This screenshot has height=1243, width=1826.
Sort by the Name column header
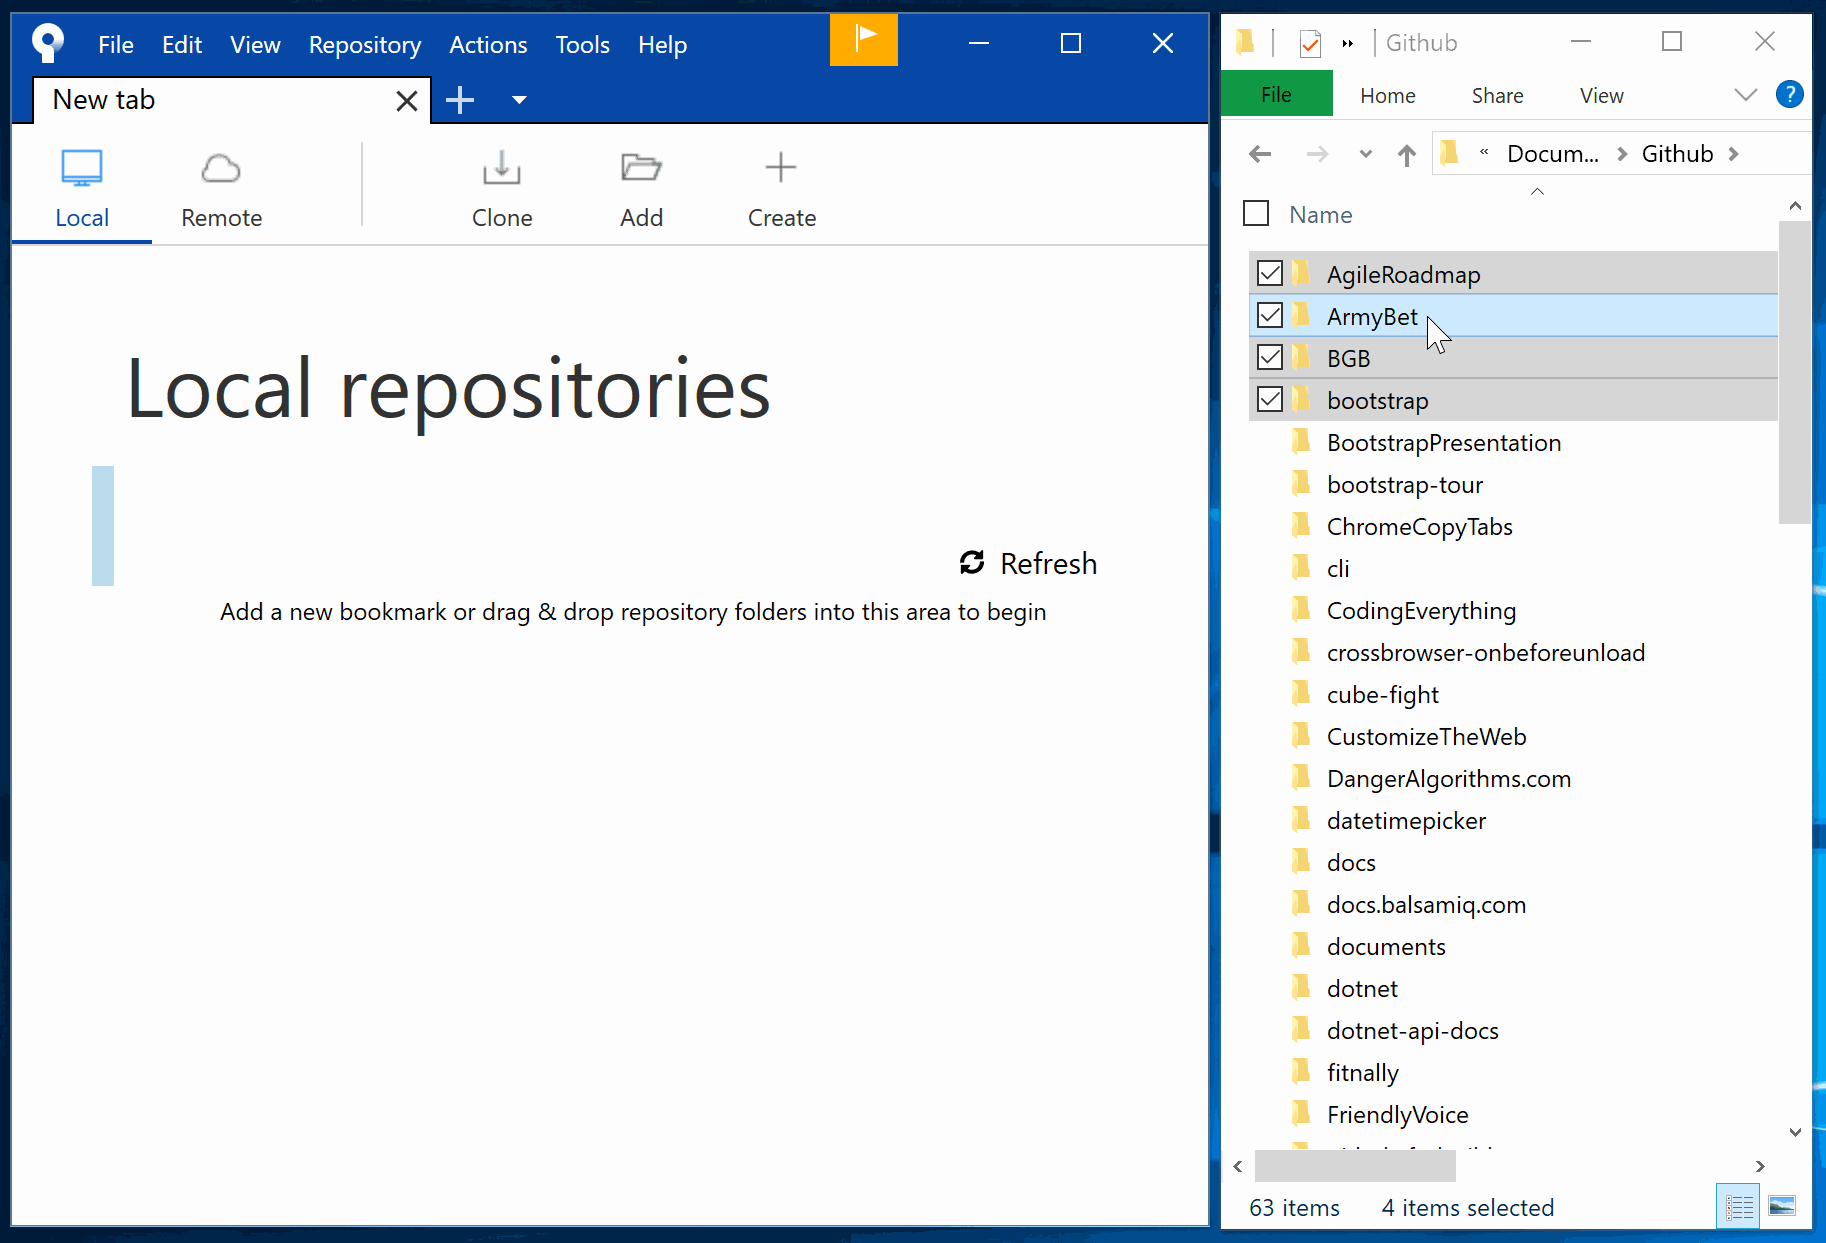point(1320,215)
